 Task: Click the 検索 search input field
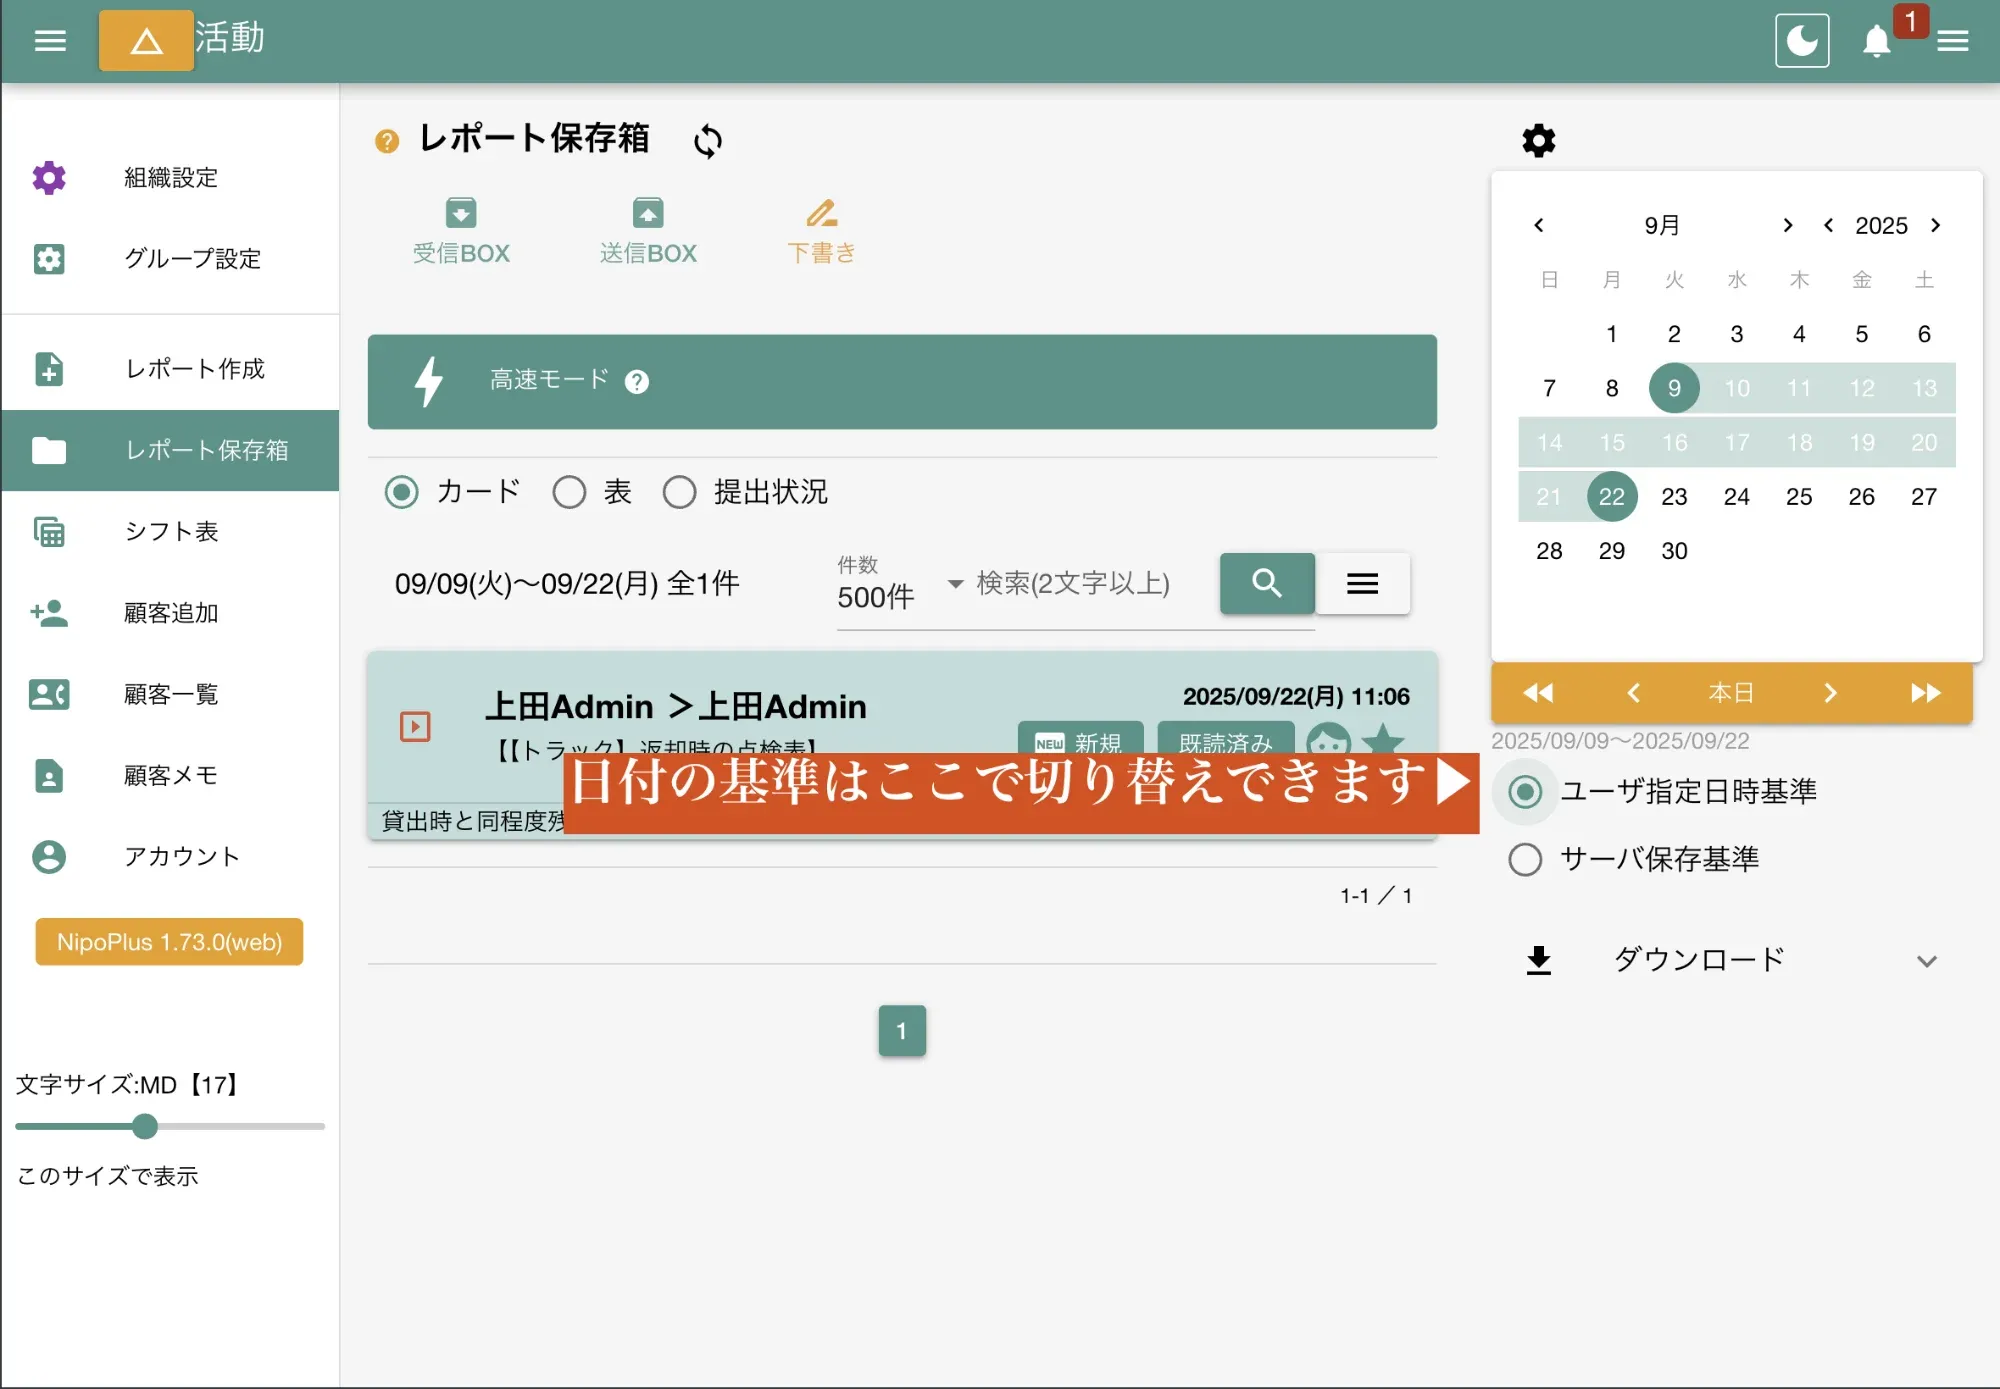1072,585
